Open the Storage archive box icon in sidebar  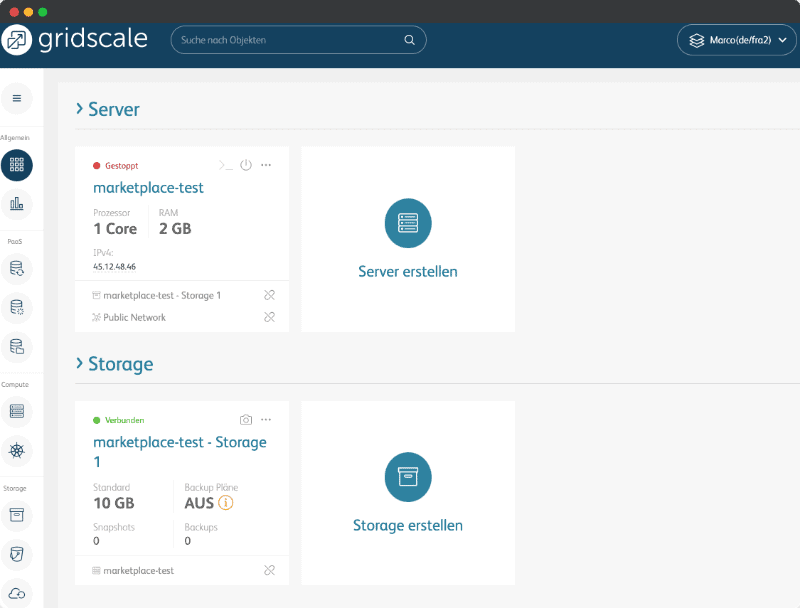coord(17,515)
